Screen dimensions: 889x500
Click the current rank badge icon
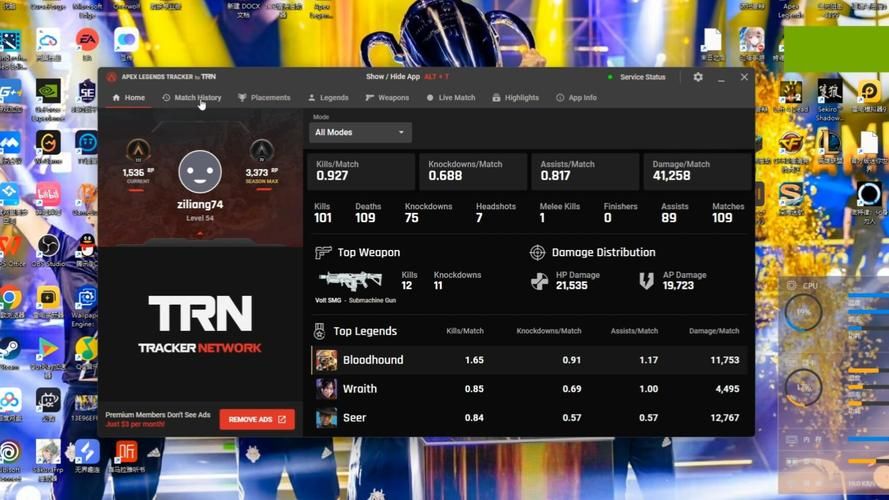tap(138, 152)
